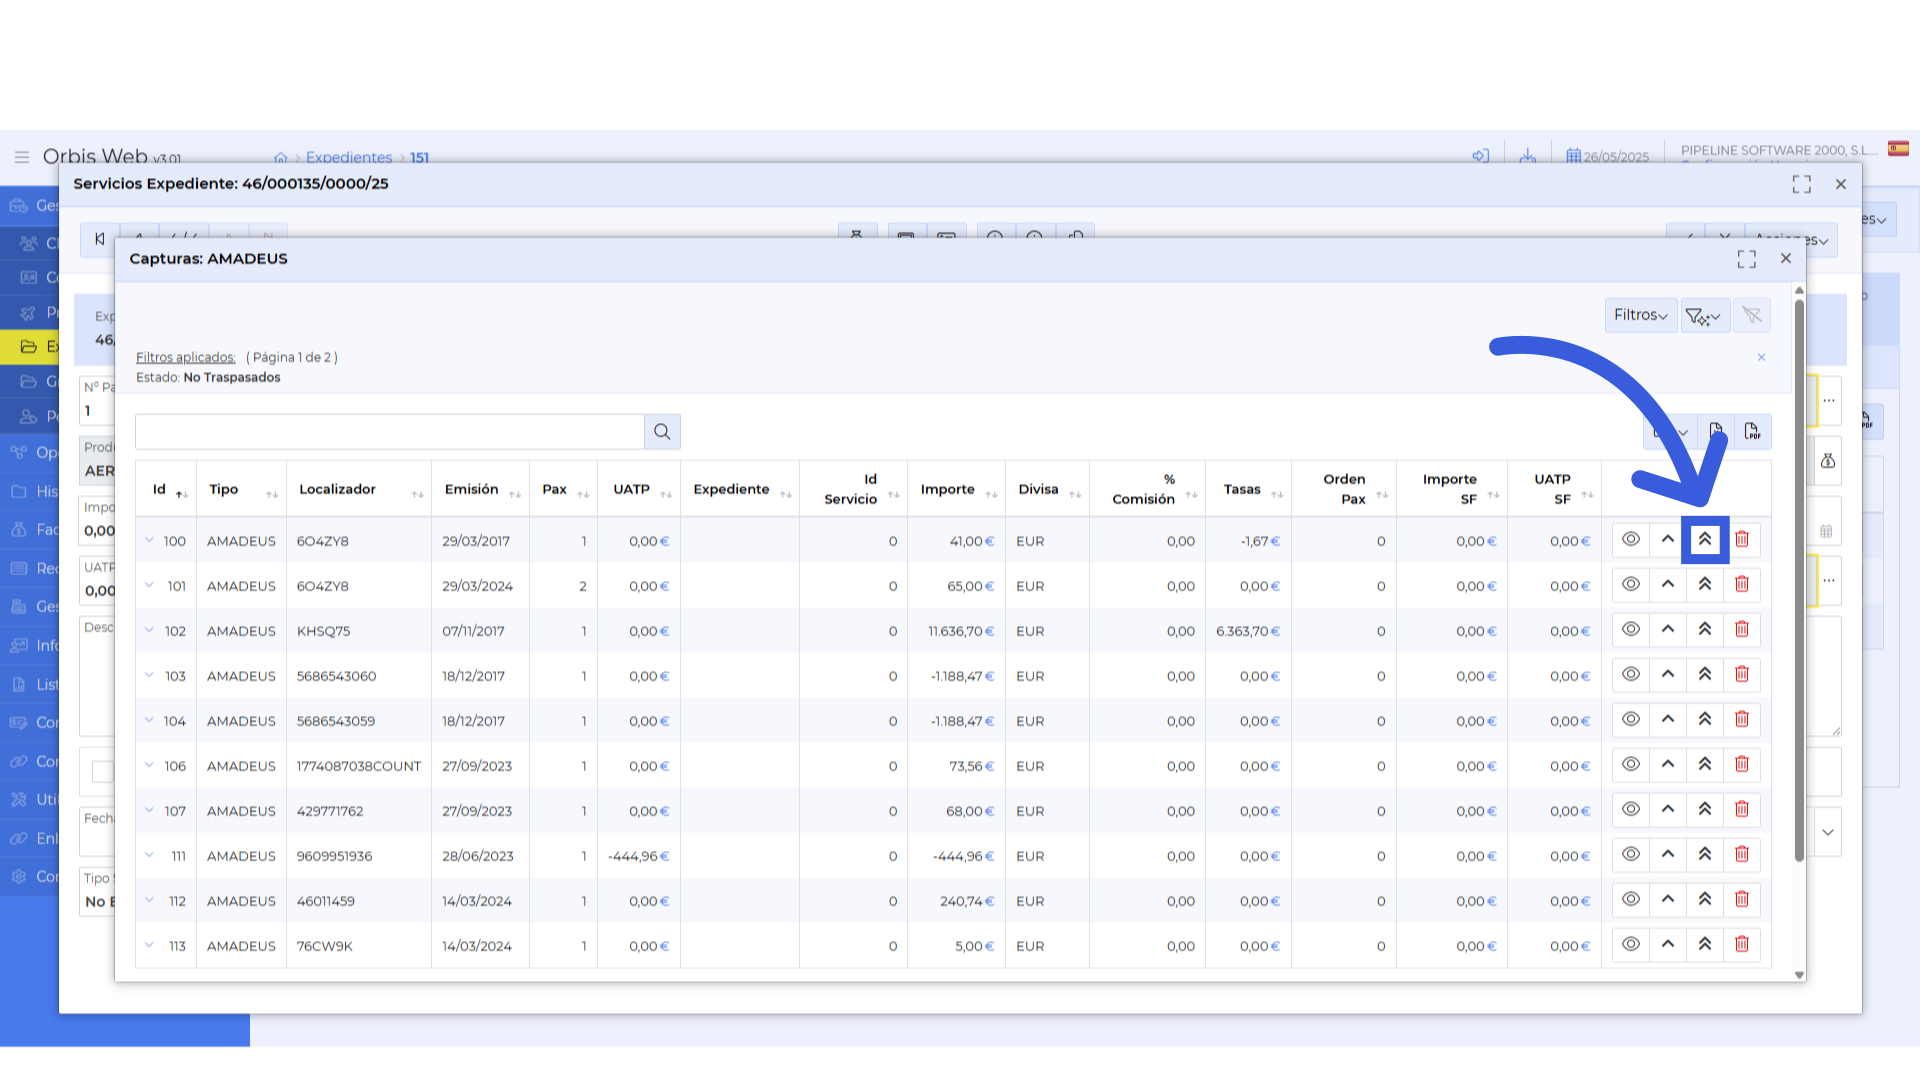Click single chevron-up icon on row 100
Image resolution: width=1920 pixels, height=1080 pixels.
click(1668, 540)
